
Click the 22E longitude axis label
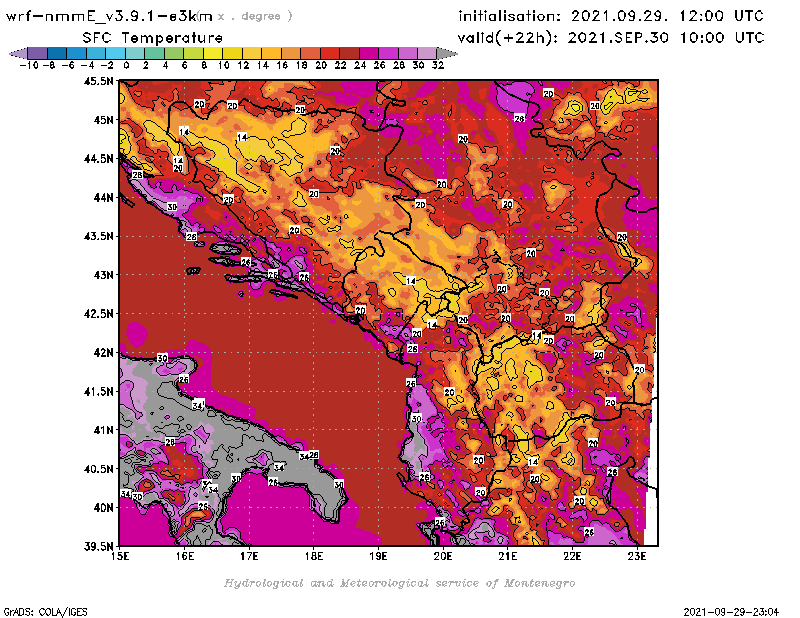[572, 556]
